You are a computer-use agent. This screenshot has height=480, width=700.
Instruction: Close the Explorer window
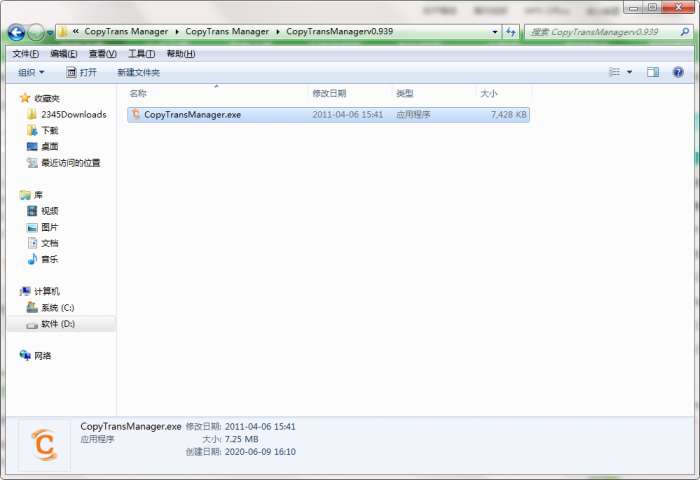[x=679, y=8]
